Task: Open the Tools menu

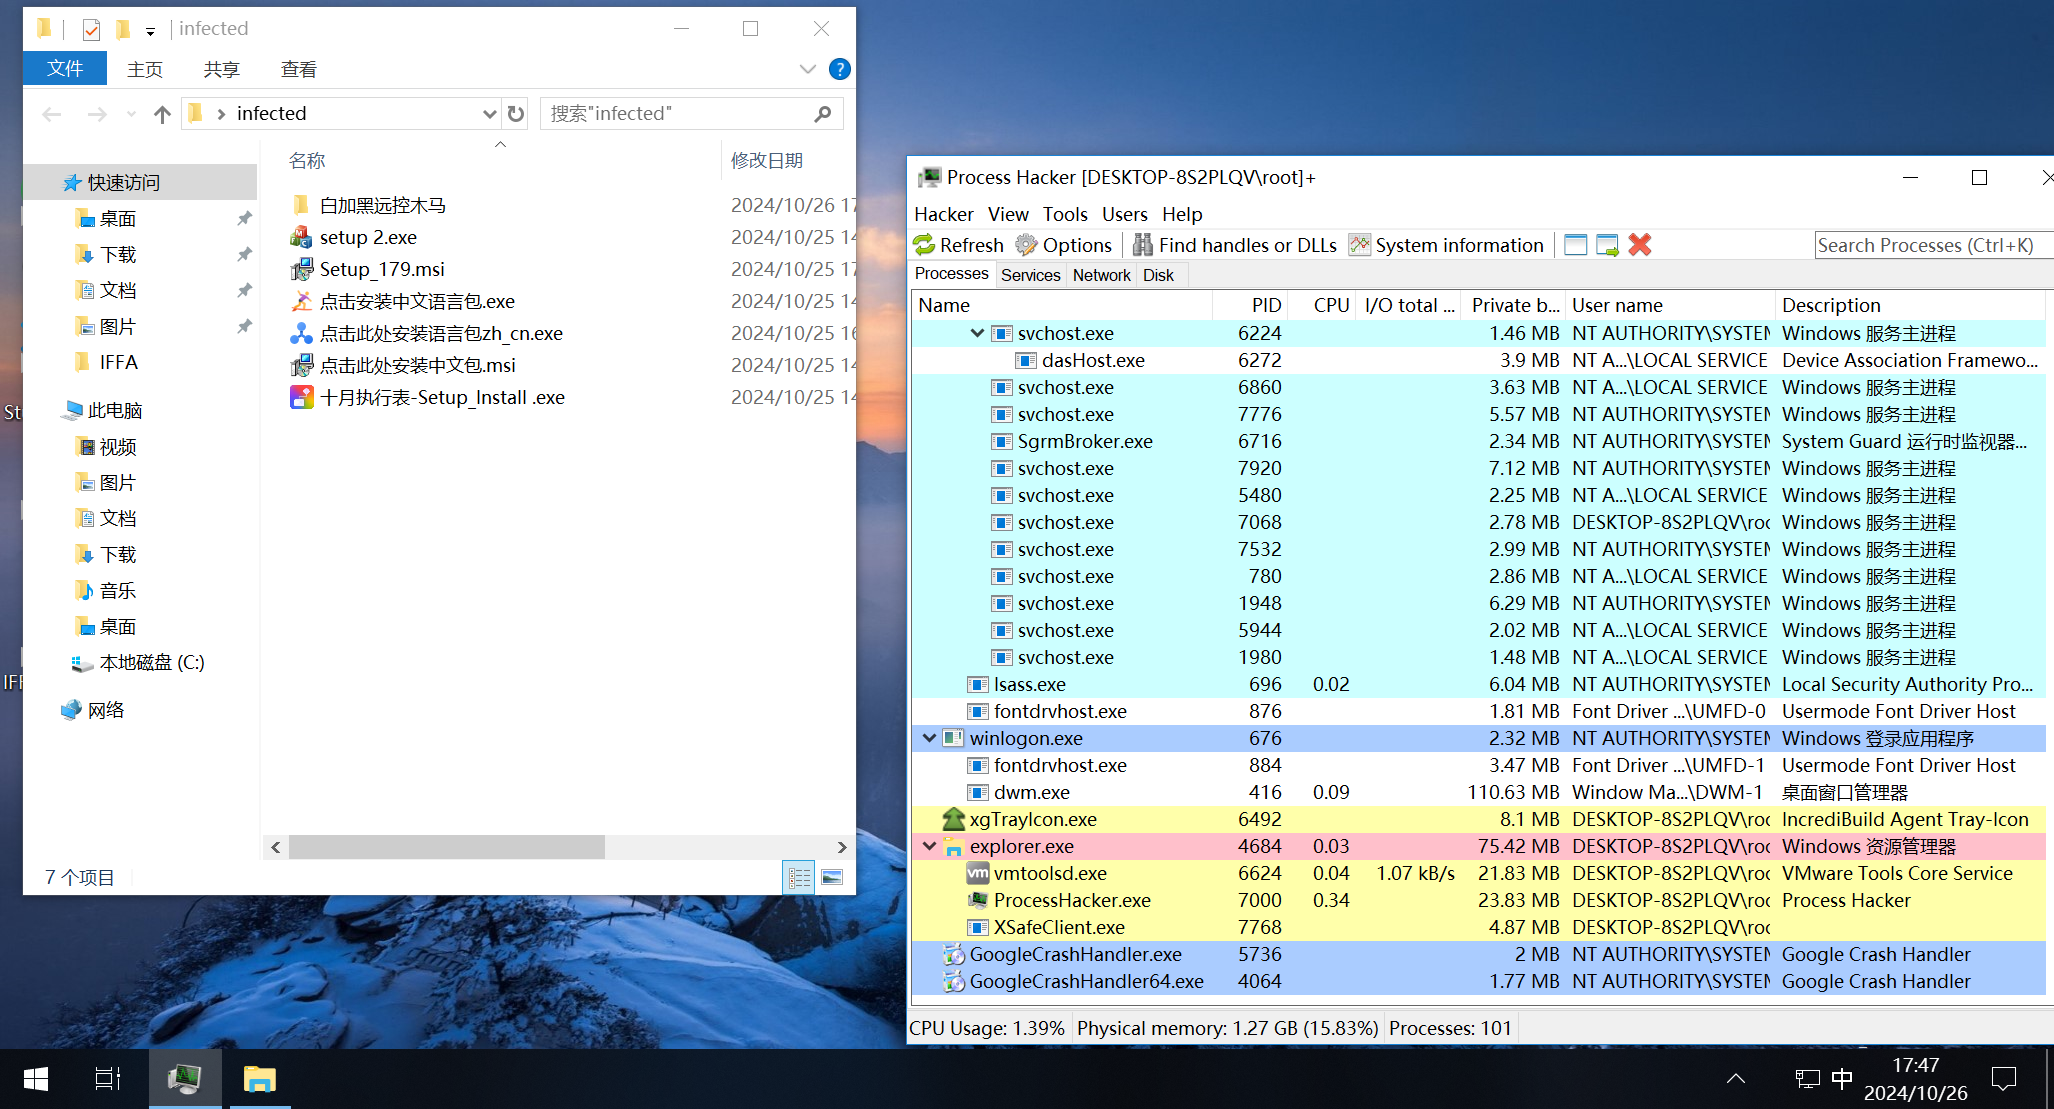Action: coord(1065,214)
